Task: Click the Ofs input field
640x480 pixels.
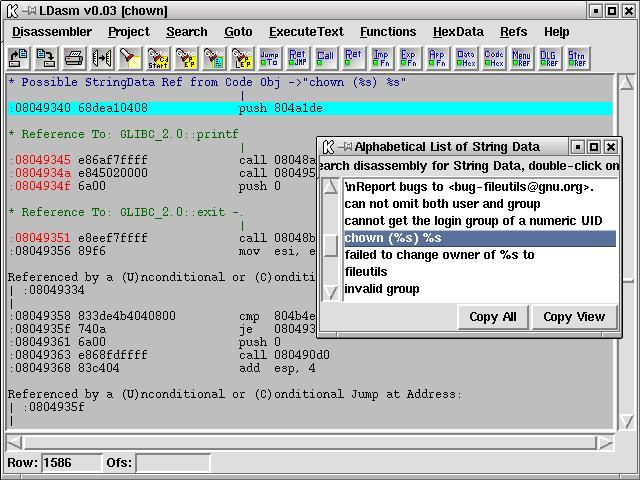Action: [x=173, y=463]
